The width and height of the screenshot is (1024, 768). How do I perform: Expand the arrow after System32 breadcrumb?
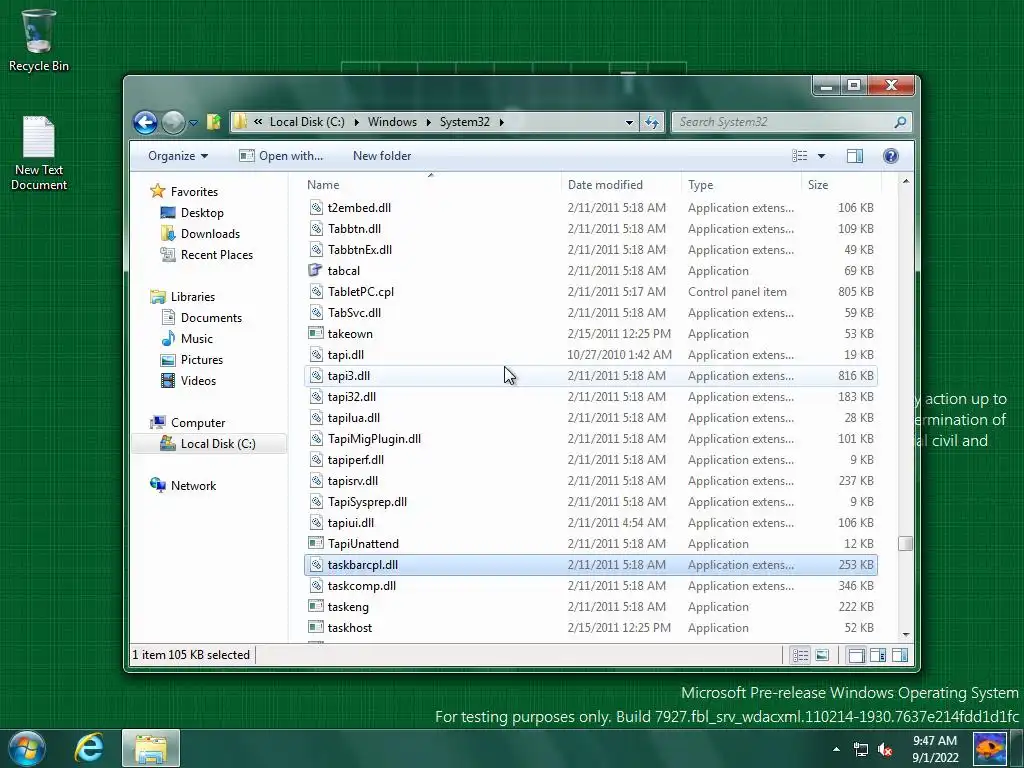(x=502, y=122)
